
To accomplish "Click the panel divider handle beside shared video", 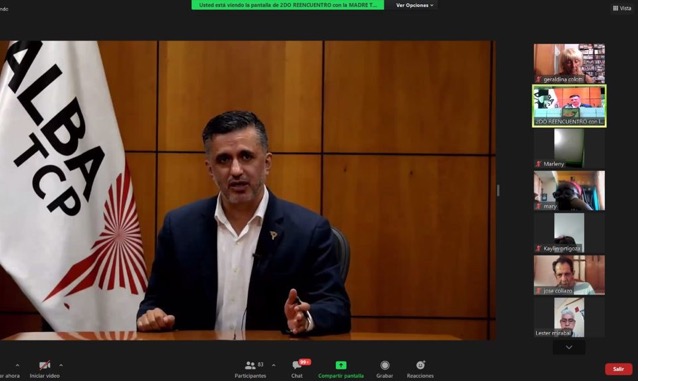I will coord(498,190).
